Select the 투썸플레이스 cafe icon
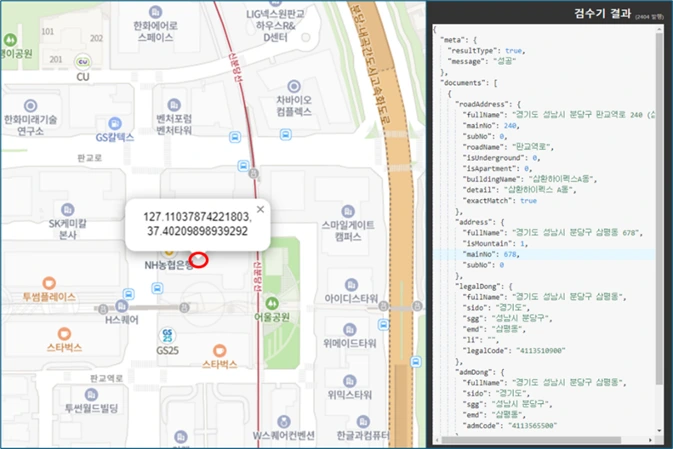This screenshot has width=673, height=449. click(x=49, y=283)
